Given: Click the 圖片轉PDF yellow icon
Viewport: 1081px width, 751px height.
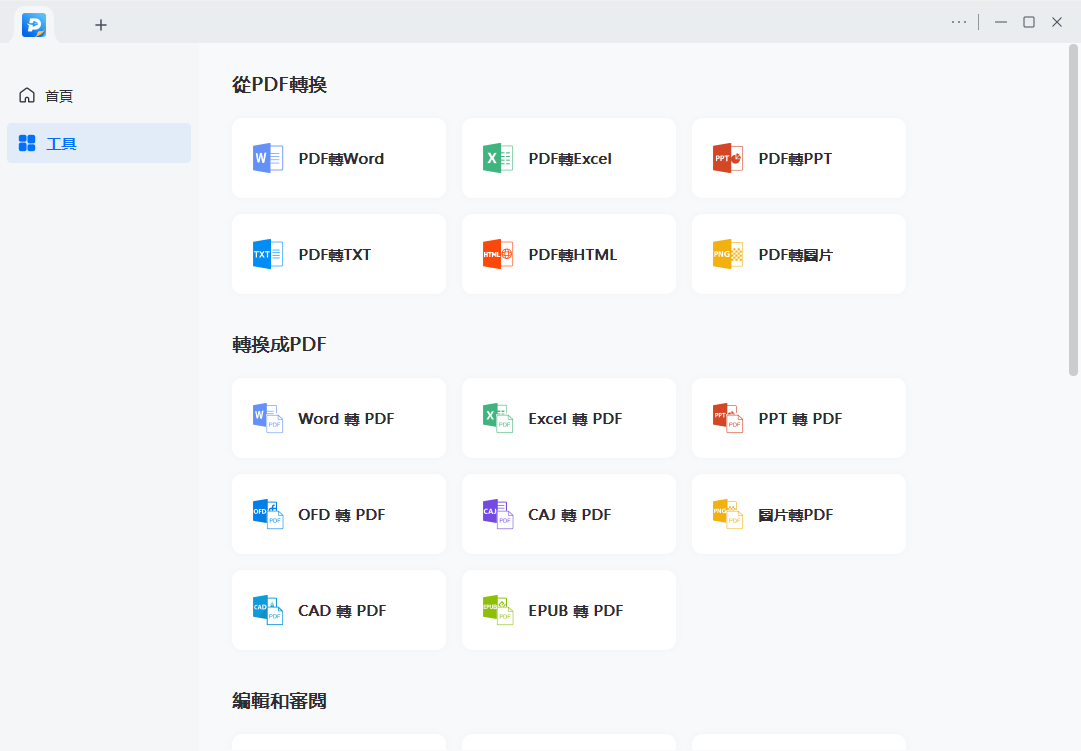Looking at the screenshot, I should (x=728, y=514).
